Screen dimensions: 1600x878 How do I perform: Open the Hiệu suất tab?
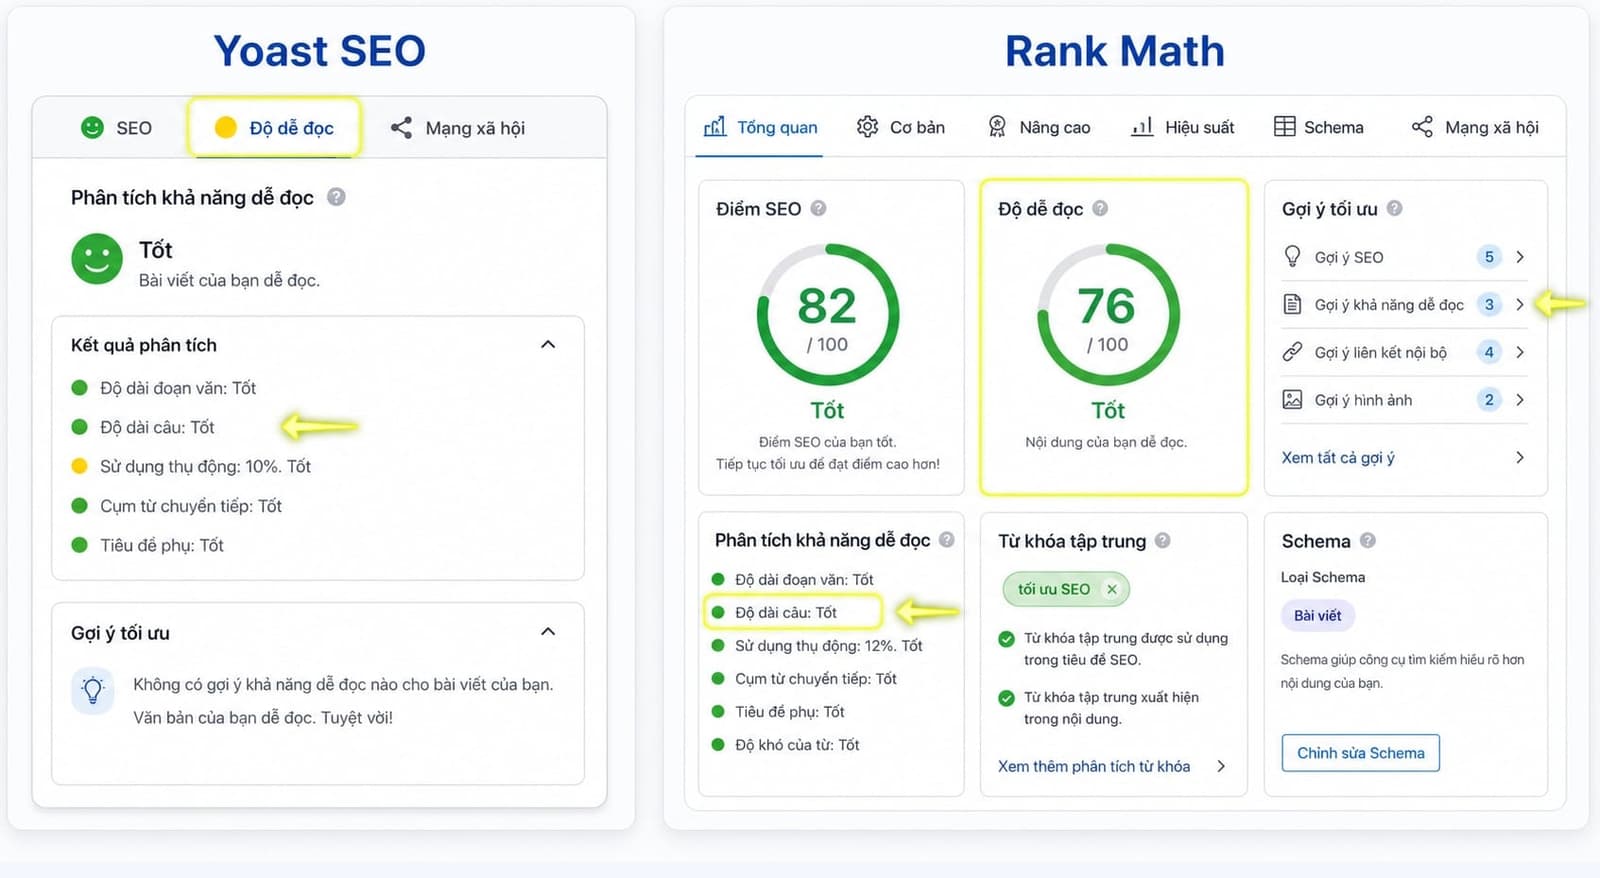pos(1182,127)
